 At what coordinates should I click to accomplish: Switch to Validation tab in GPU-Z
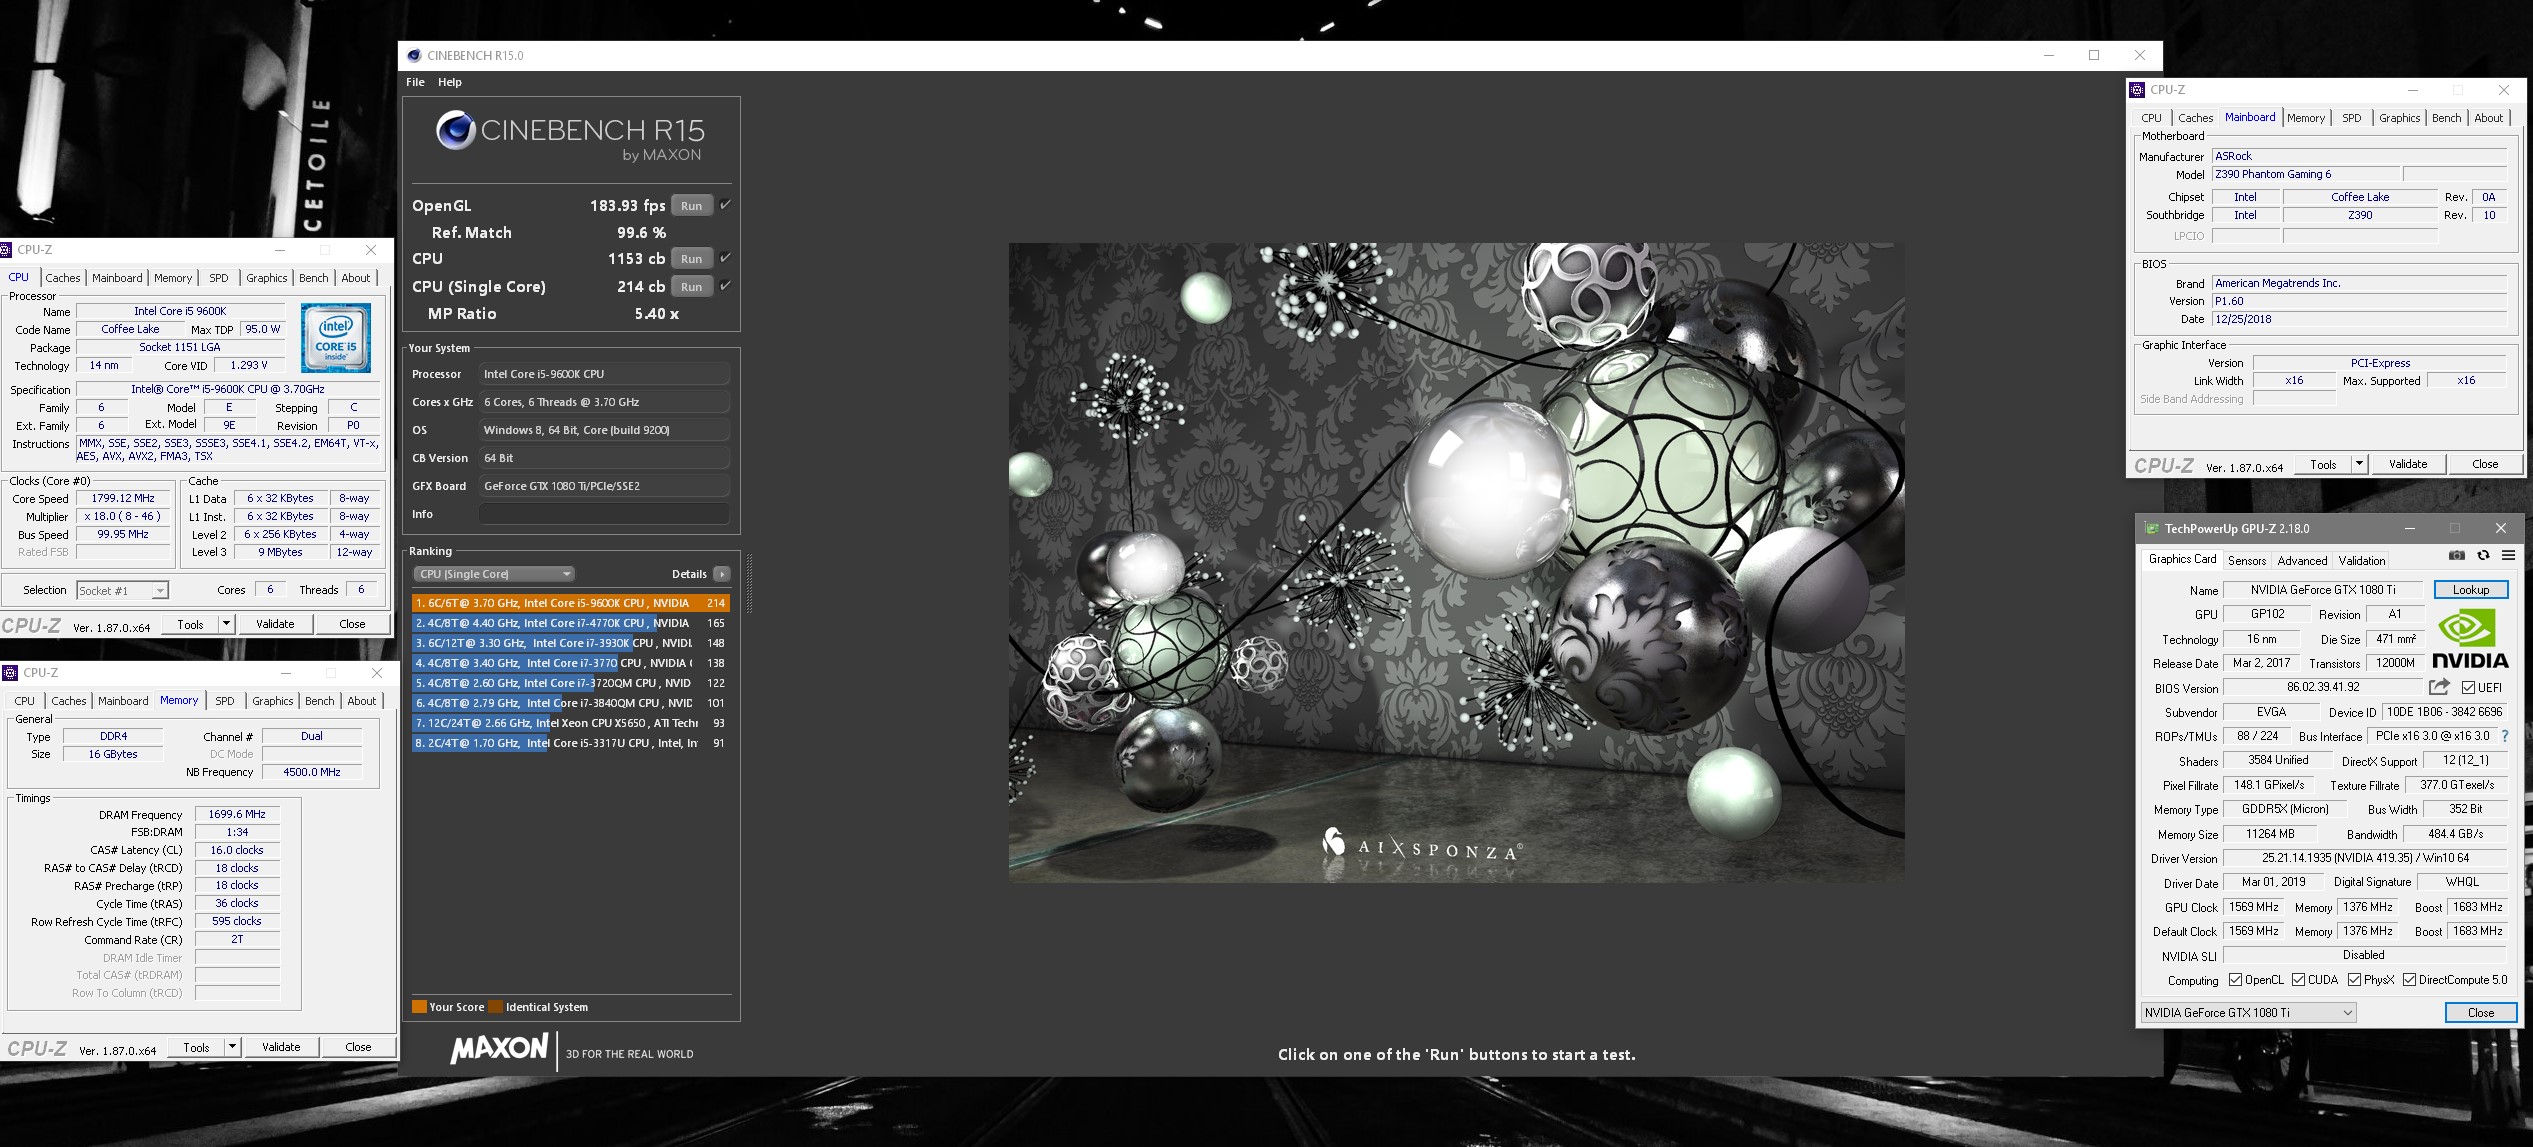pos(2362,561)
